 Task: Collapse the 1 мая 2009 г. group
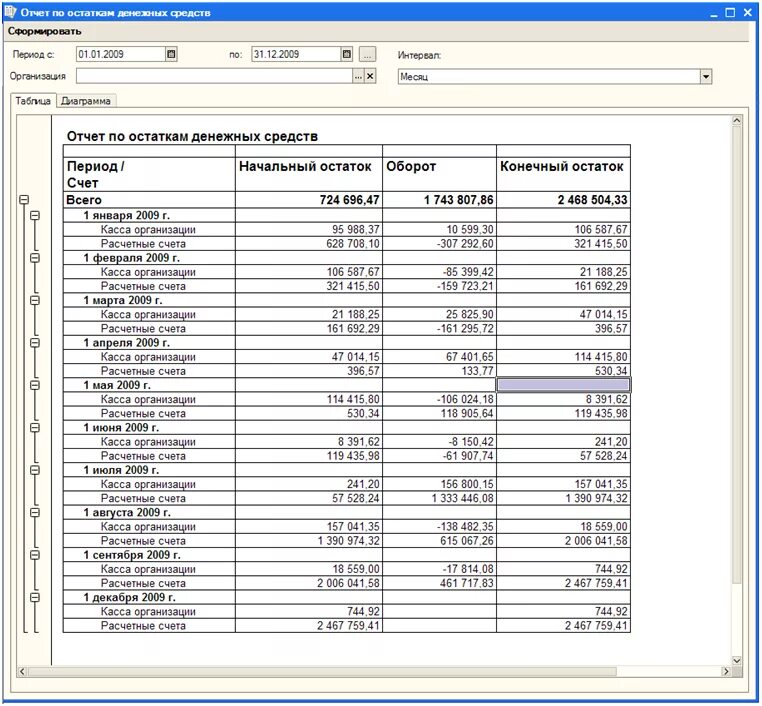click(35, 385)
